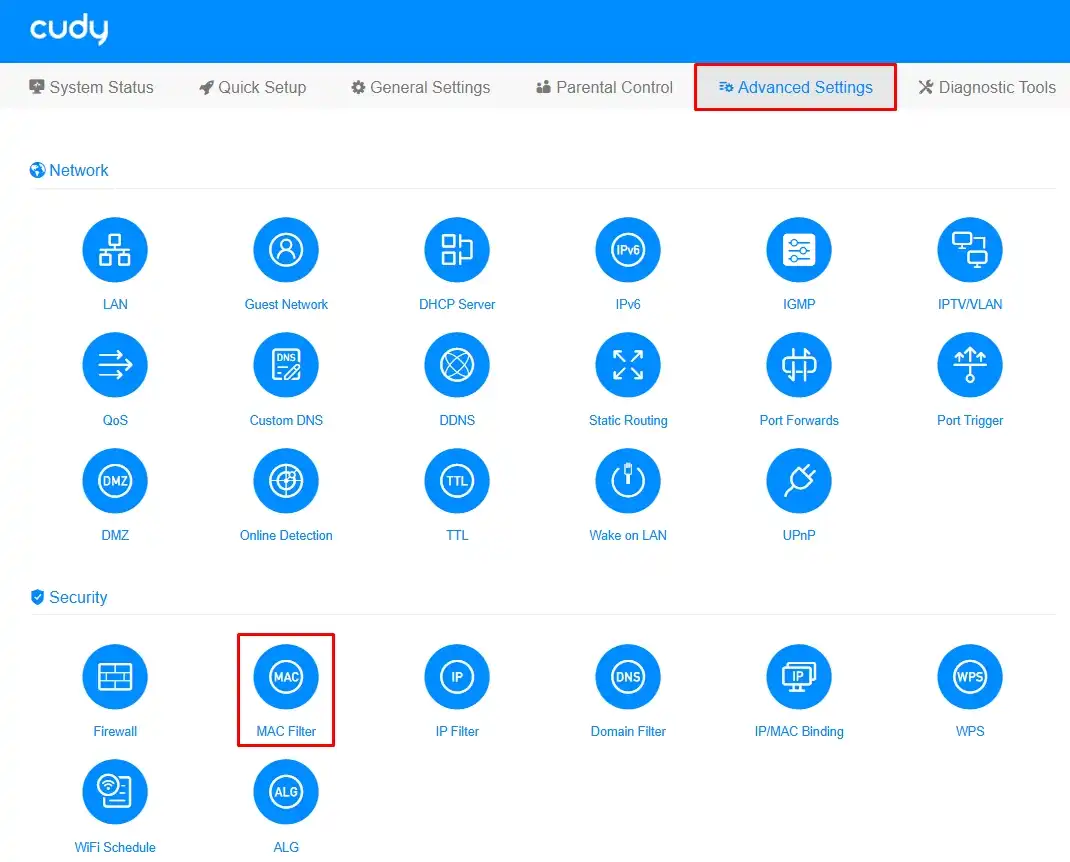Open IPv6 settings icon
The image size is (1070, 862).
pos(628,250)
